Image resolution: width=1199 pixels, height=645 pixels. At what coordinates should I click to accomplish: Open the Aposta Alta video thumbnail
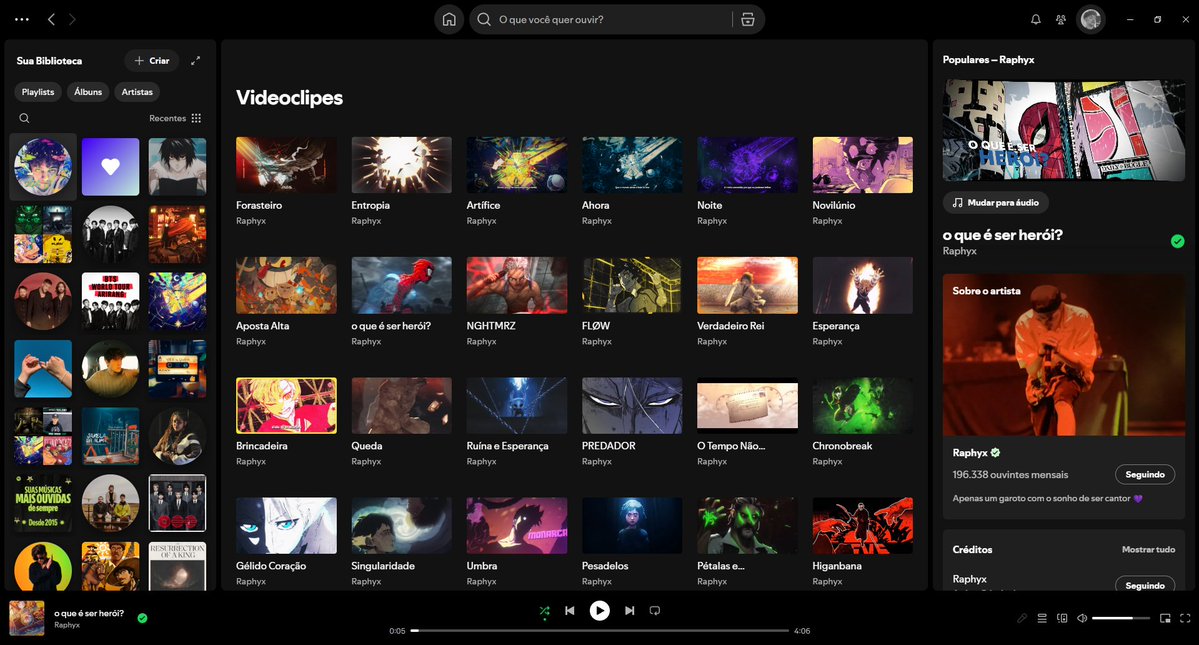[286, 285]
